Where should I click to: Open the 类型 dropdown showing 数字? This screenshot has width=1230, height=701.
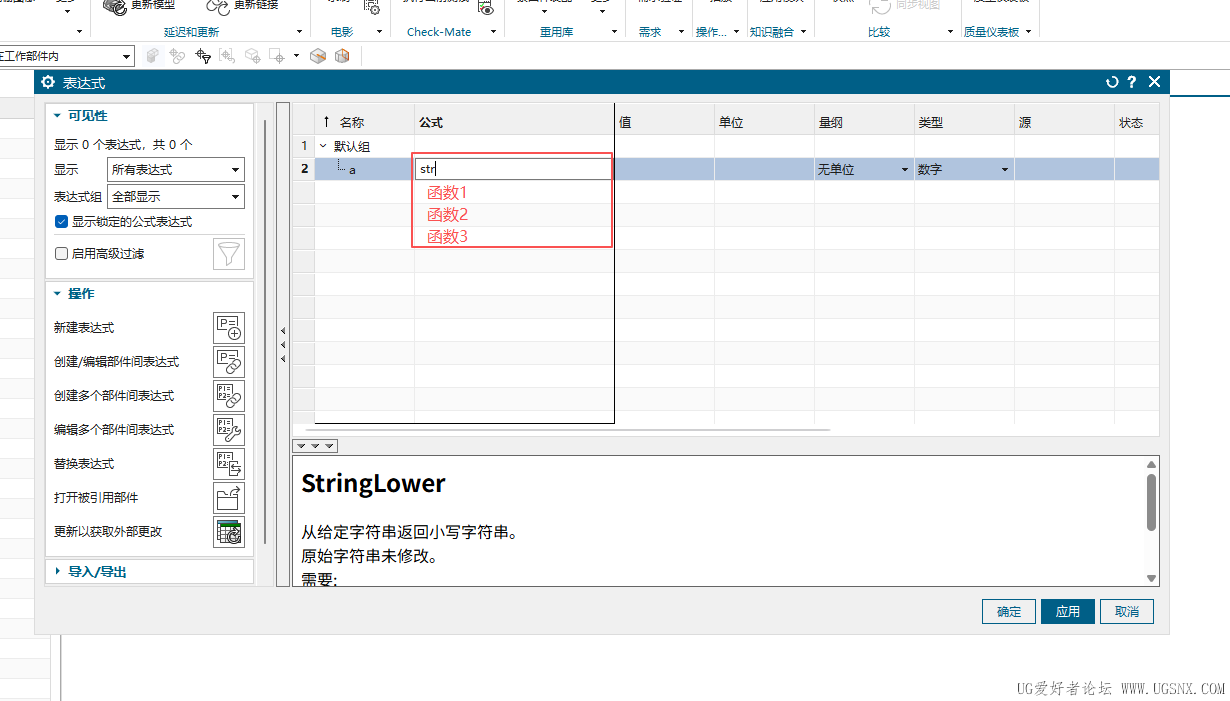coord(963,170)
